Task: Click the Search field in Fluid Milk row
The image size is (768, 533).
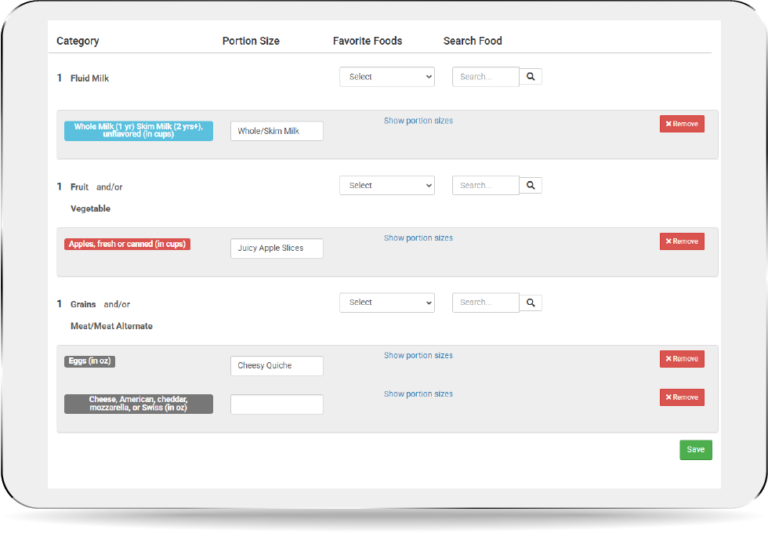Action: [485, 76]
